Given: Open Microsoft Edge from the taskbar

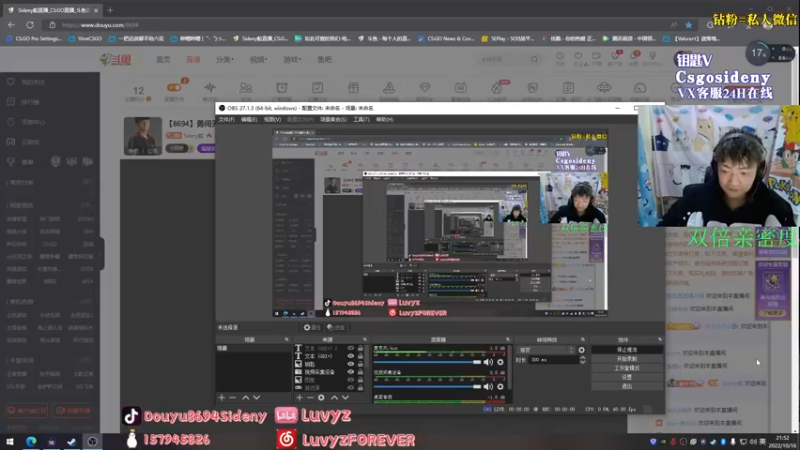Looking at the screenshot, I should [x=31, y=442].
